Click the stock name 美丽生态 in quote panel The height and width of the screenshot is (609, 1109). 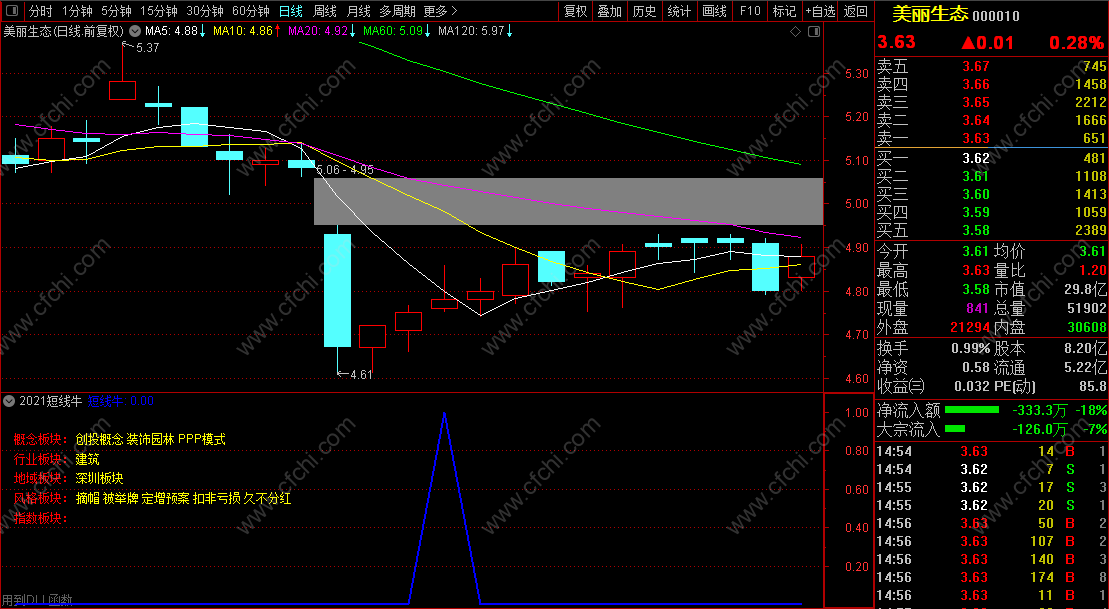pos(929,14)
